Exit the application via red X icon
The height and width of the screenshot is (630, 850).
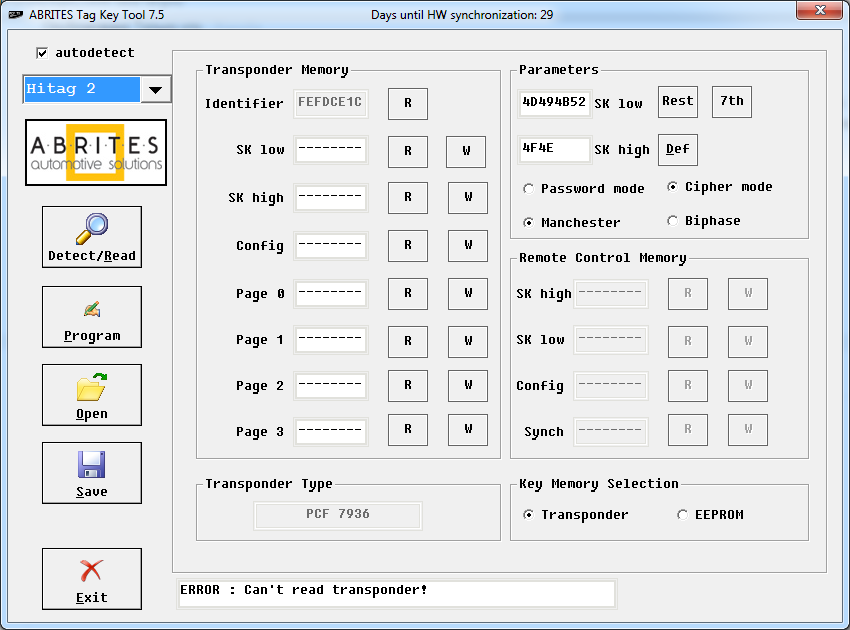click(92, 579)
